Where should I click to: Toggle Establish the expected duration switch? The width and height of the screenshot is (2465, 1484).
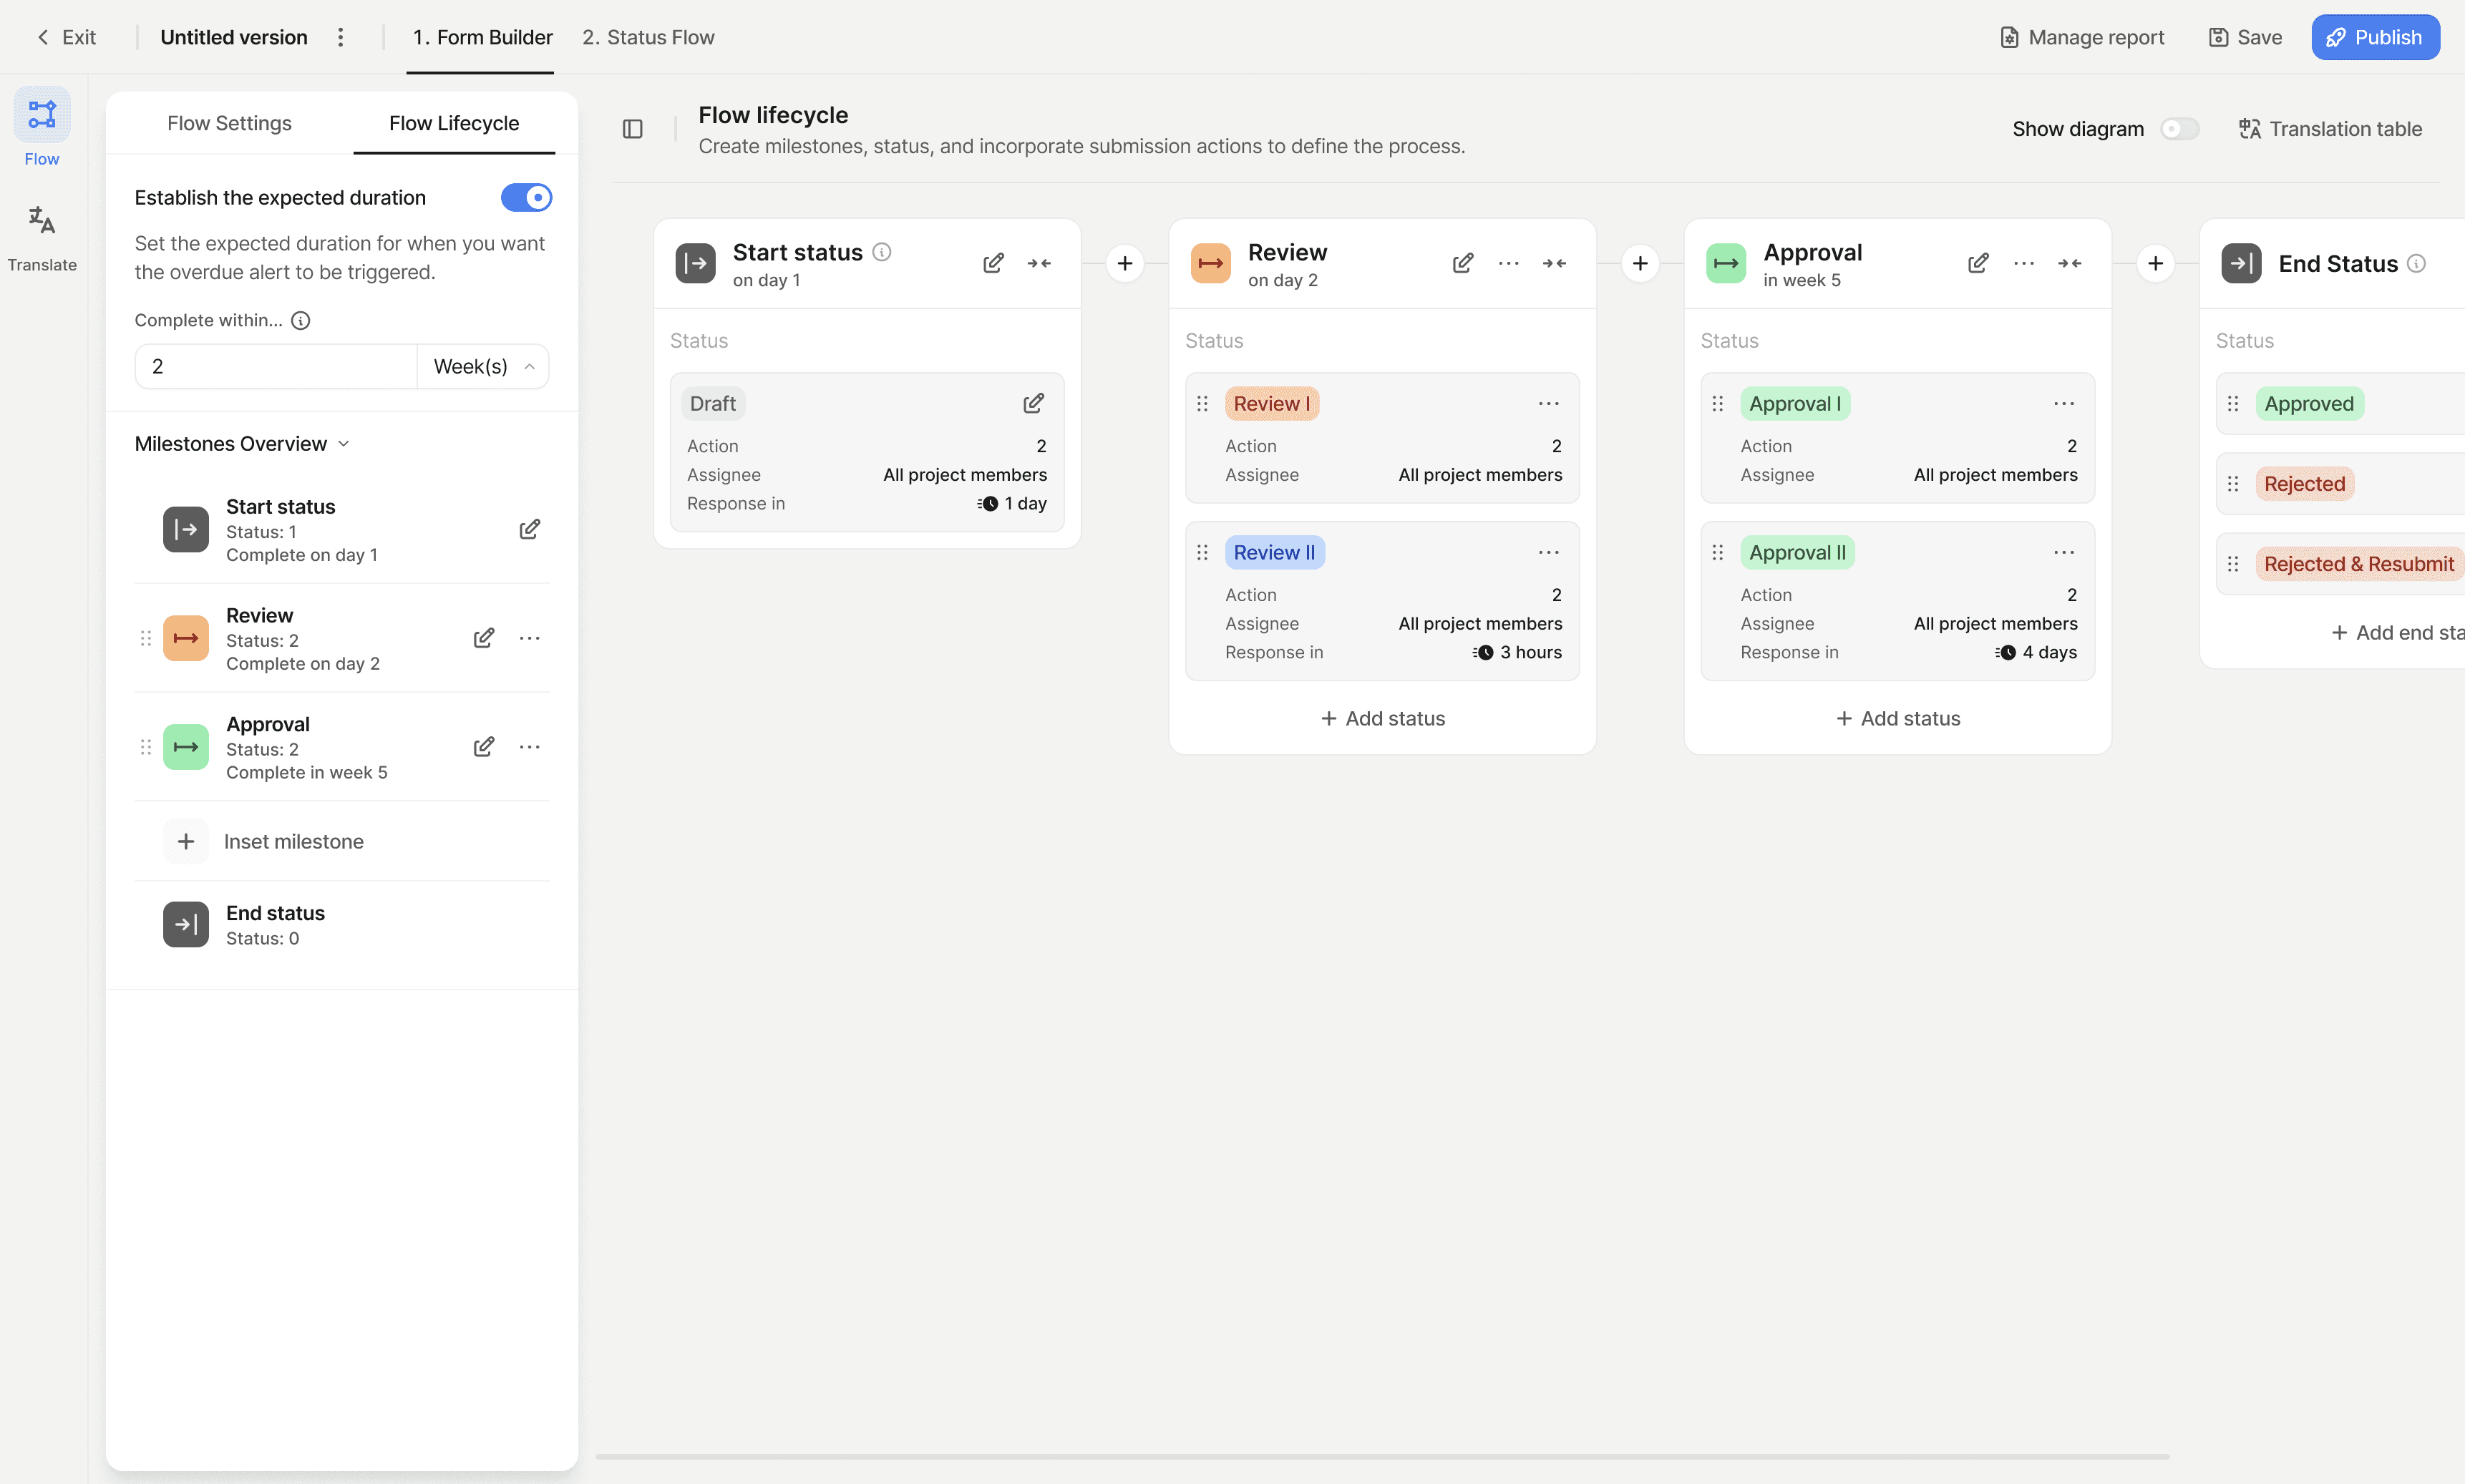(x=526, y=198)
